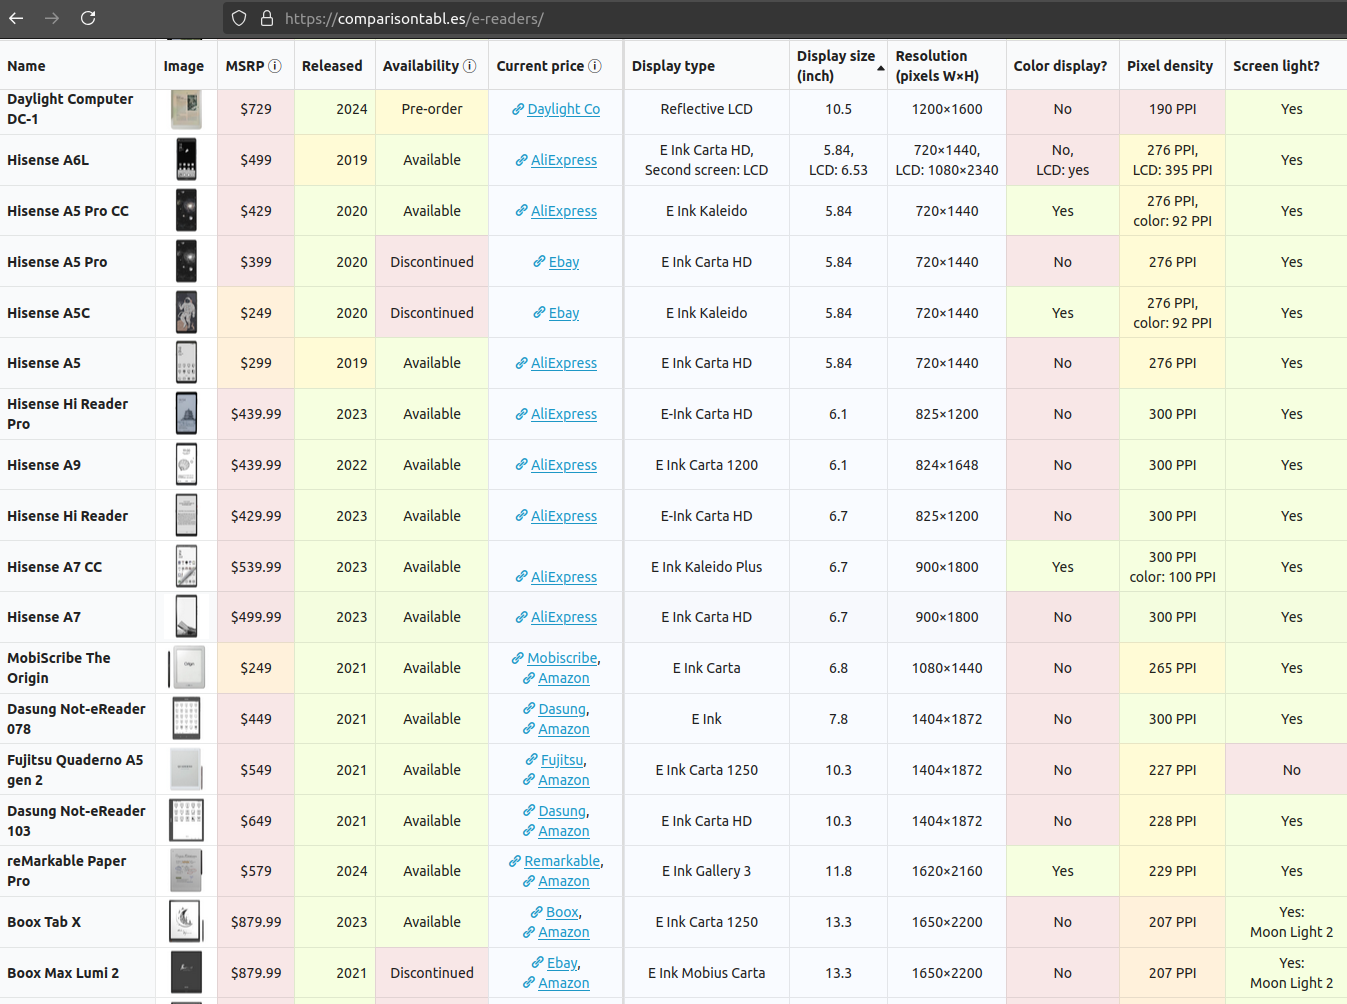Click the Name column header

click(x=26, y=66)
